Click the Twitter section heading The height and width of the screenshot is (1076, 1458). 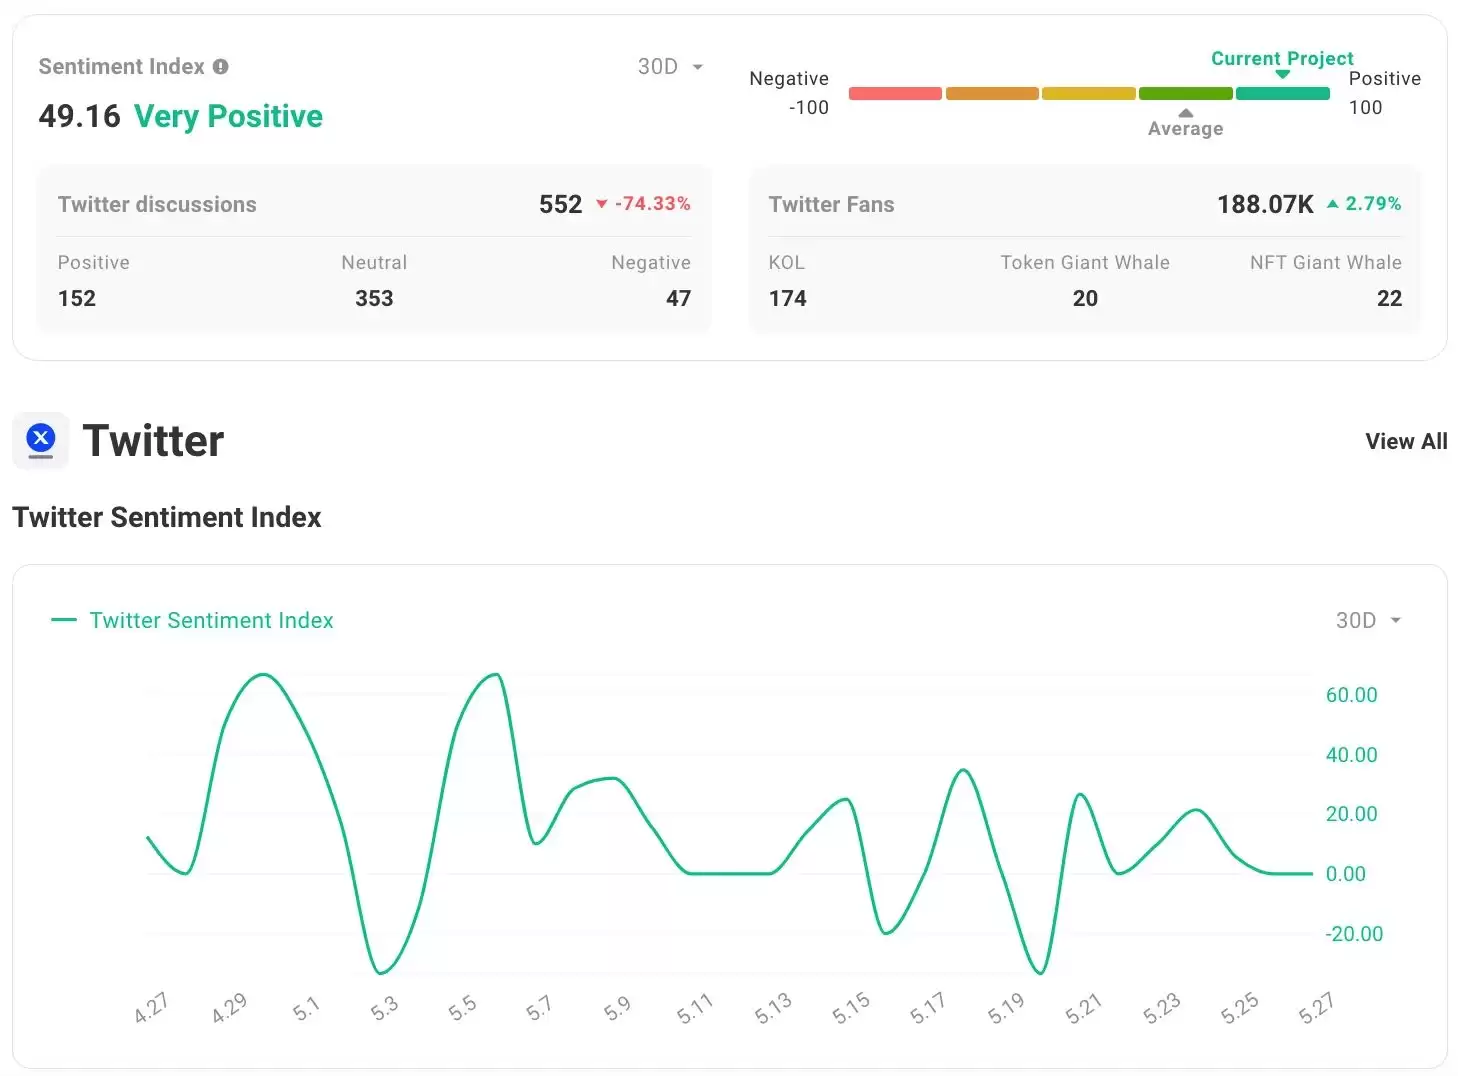(153, 441)
